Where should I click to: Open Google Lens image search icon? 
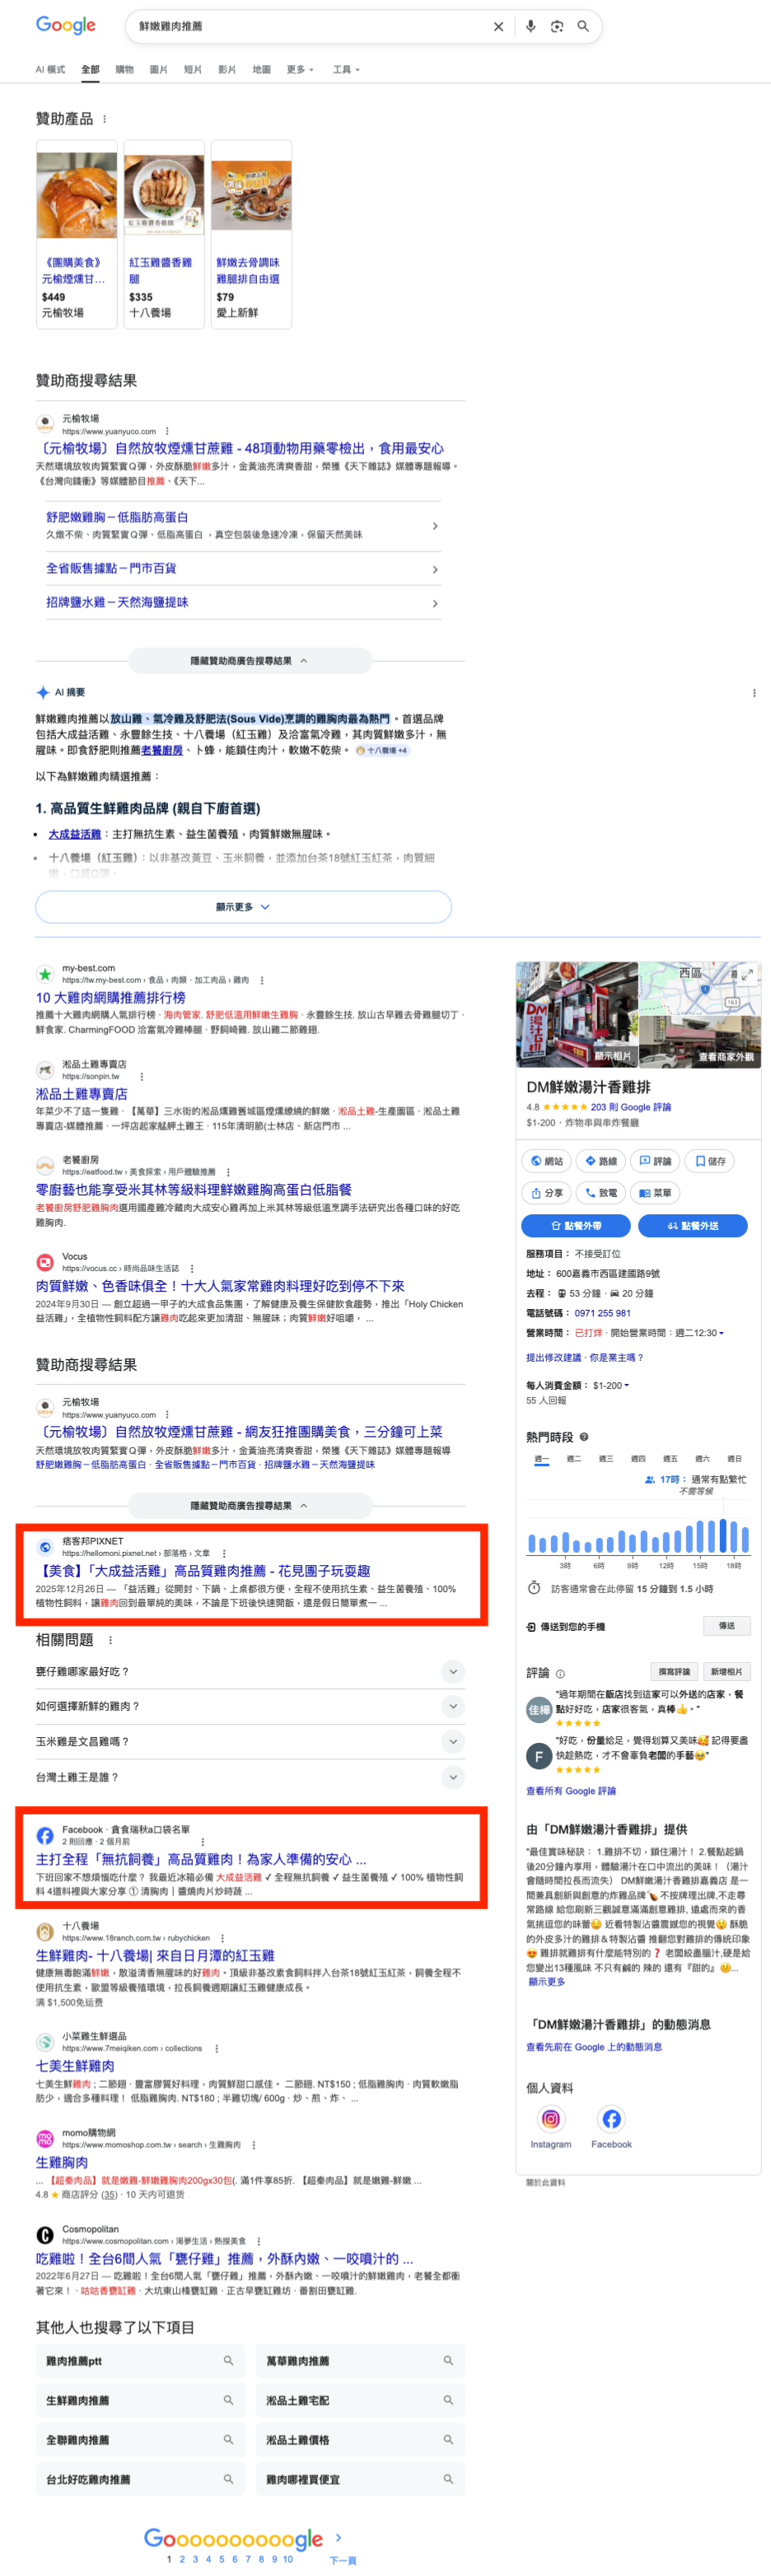(x=557, y=27)
